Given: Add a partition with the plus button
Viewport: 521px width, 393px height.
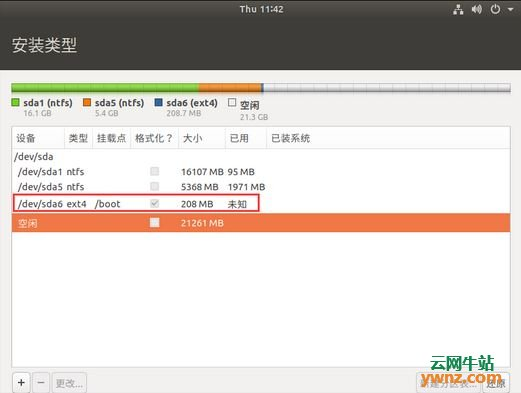Looking at the screenshot, I should click(21, 383).
